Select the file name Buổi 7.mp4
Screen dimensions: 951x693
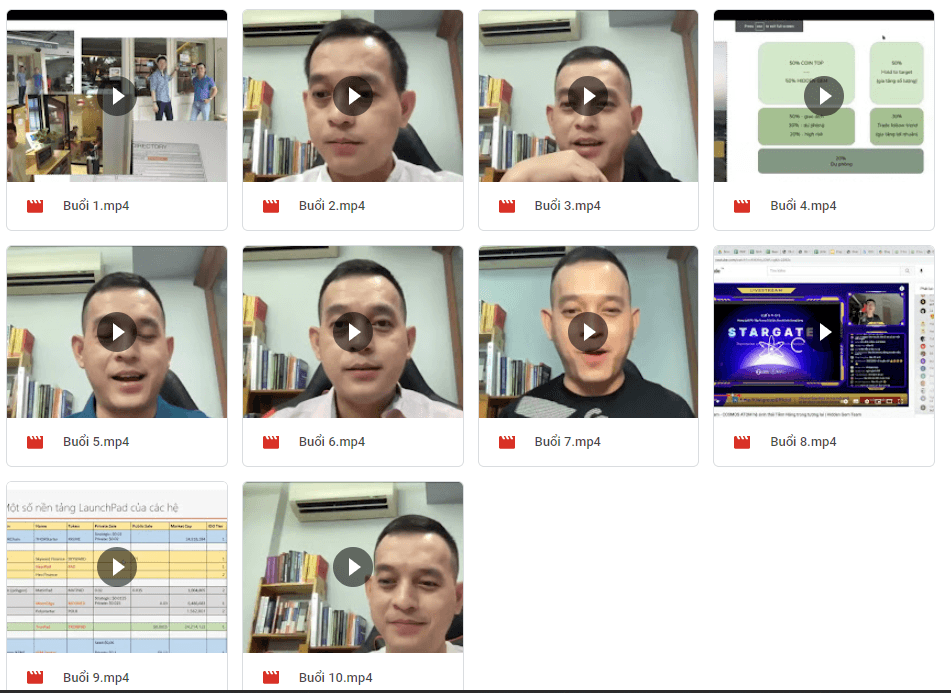click(567, 441)
